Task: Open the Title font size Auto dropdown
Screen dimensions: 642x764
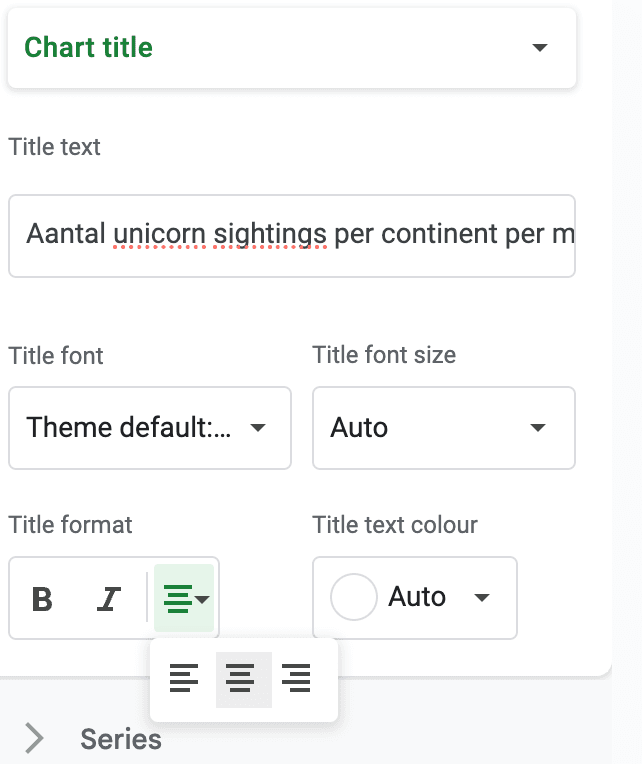Action: [443, 427]
